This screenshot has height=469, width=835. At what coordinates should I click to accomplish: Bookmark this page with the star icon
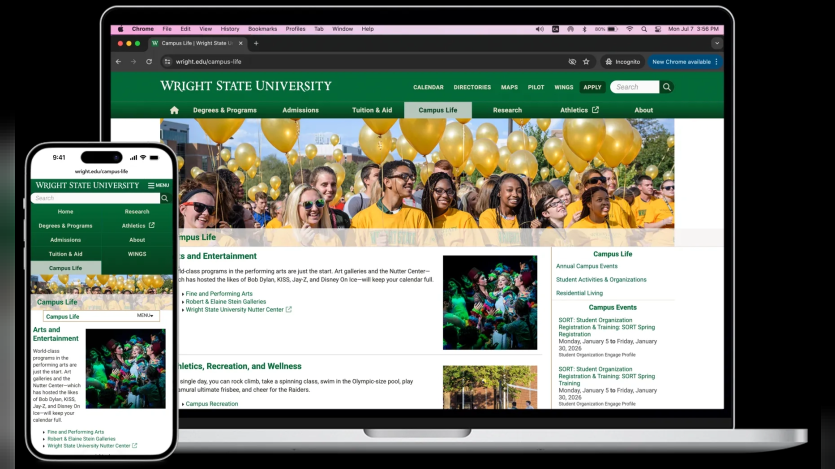coord(586,62)
